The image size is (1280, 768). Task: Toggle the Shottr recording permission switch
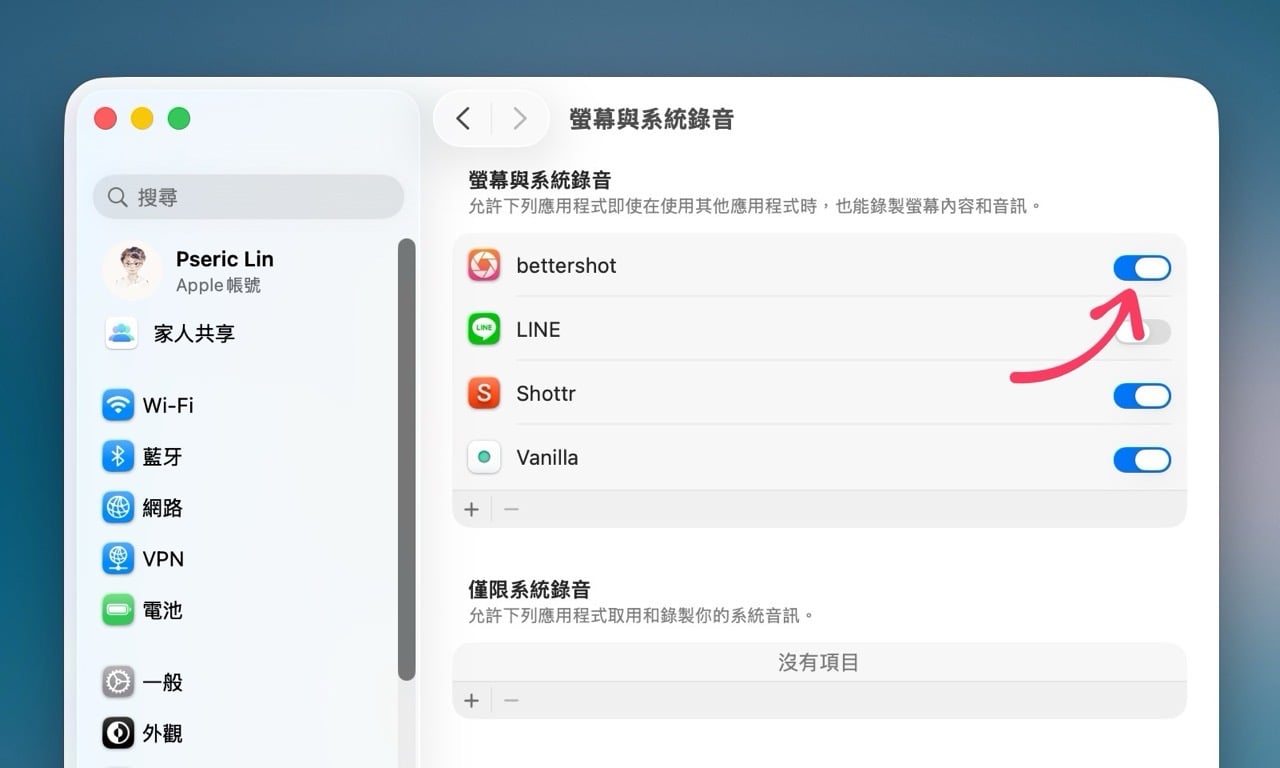tap(1141, 396)
